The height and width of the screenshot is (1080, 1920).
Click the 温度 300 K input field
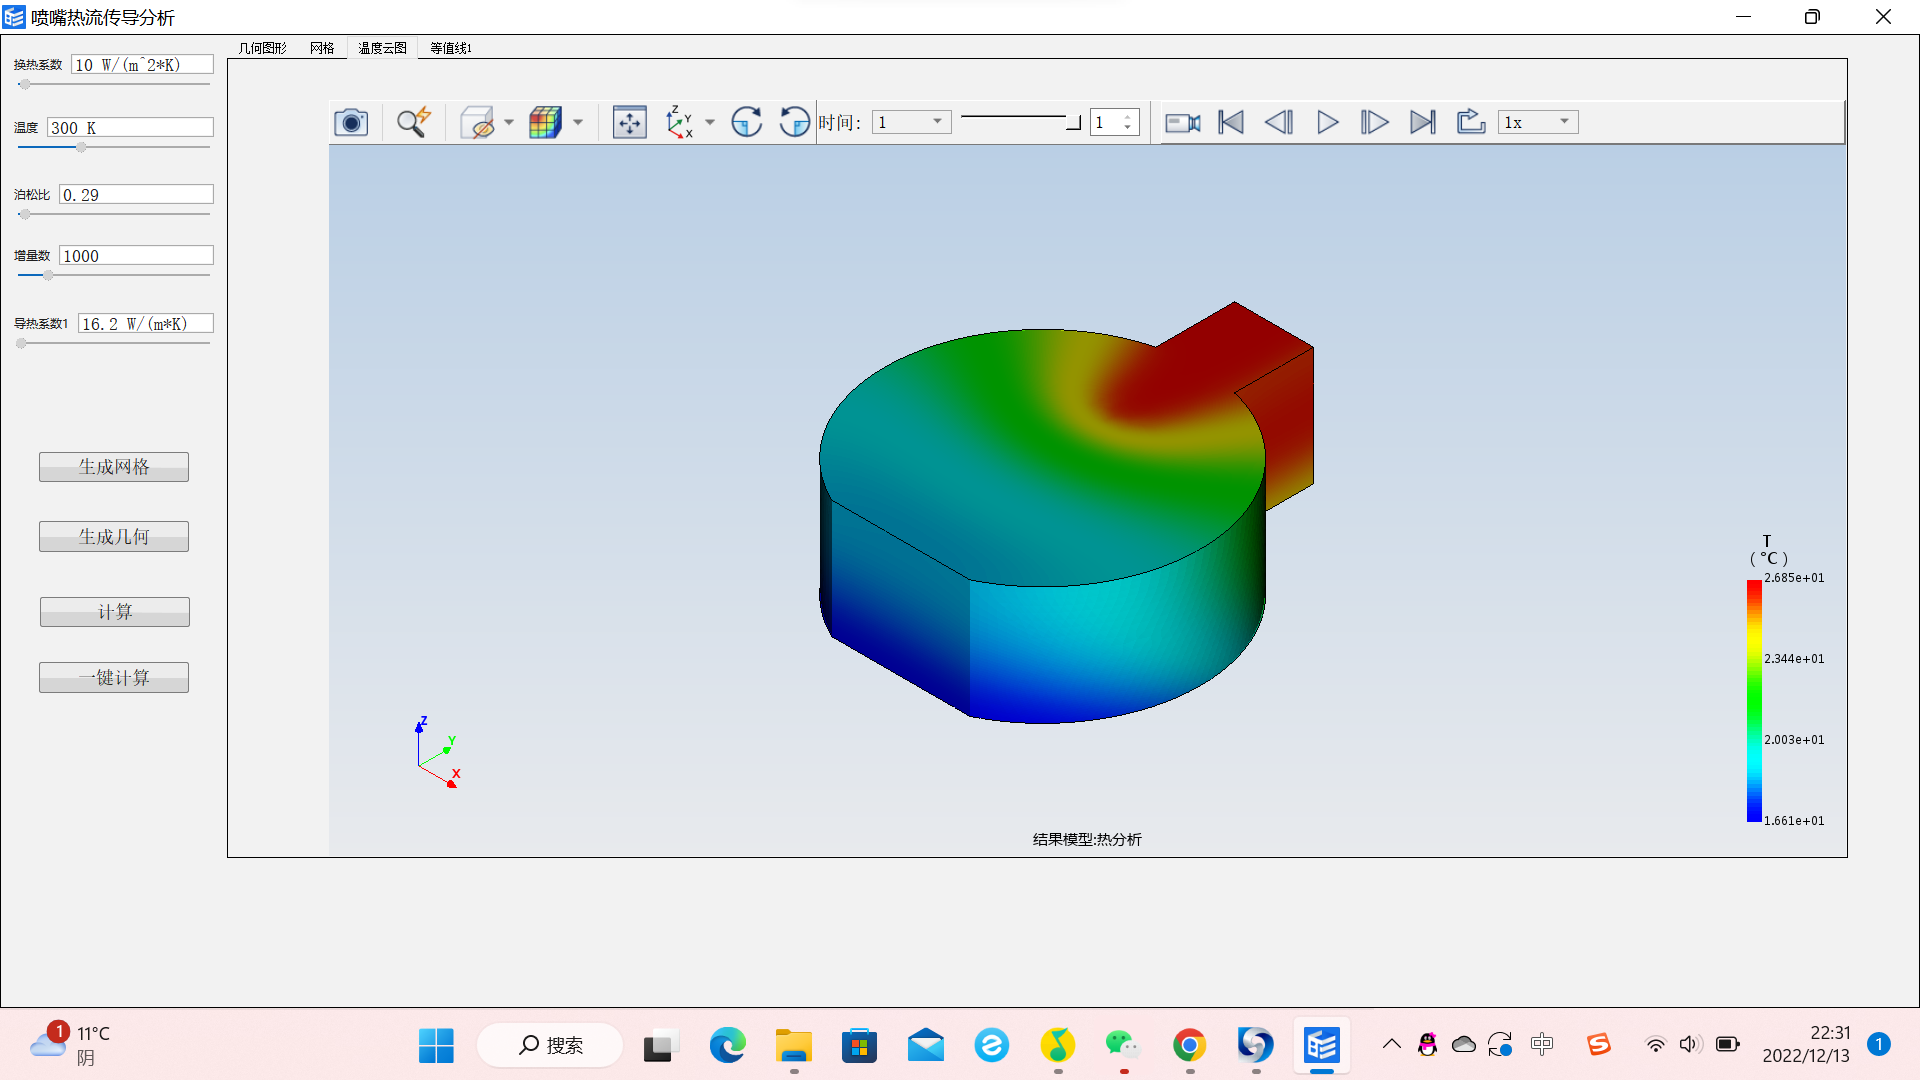tap(131, 128)
